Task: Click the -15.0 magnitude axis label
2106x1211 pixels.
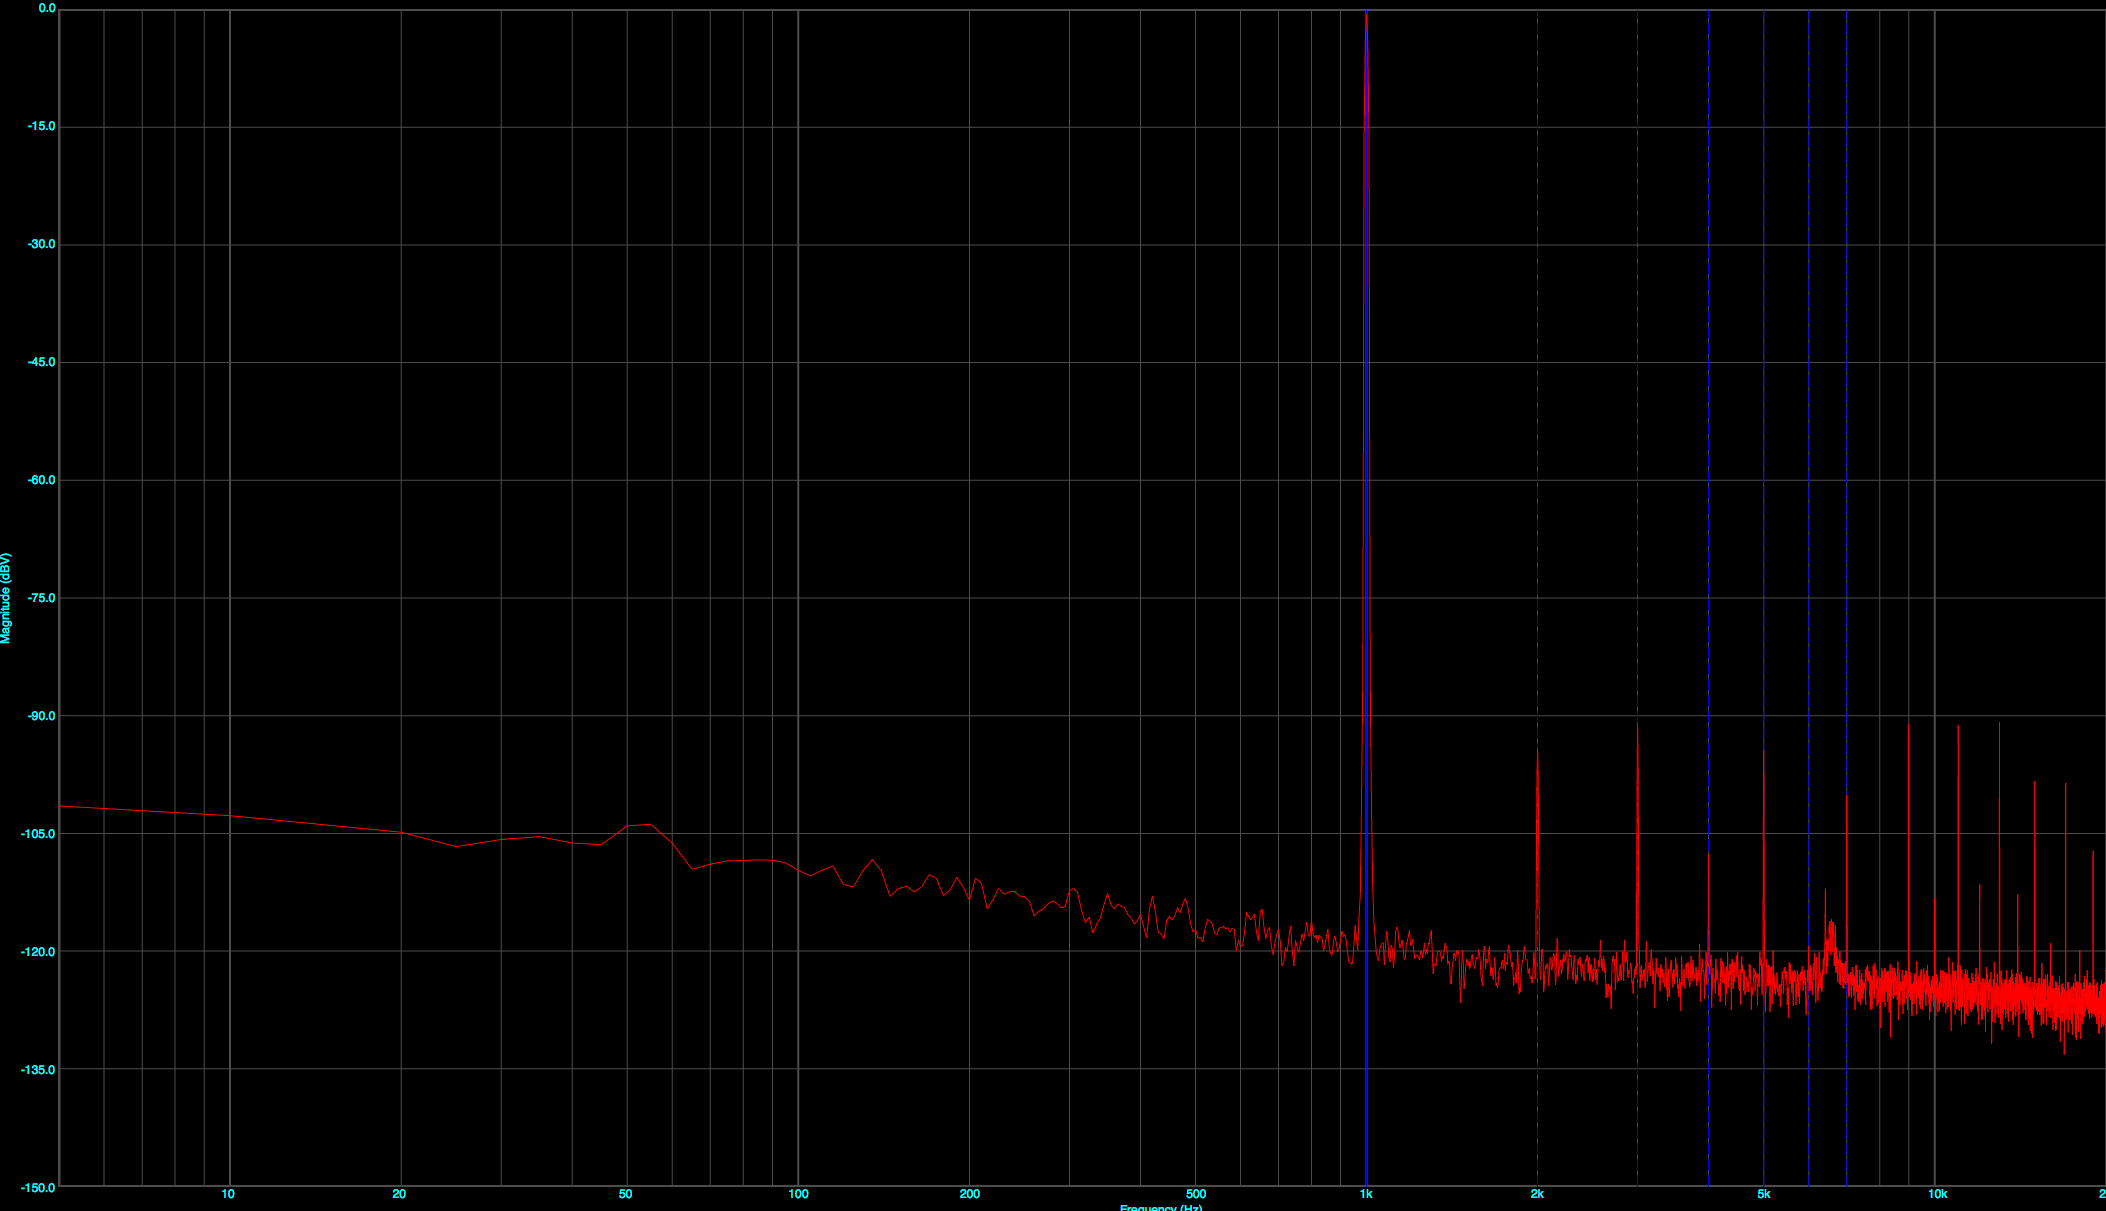Action: (42, 126)
